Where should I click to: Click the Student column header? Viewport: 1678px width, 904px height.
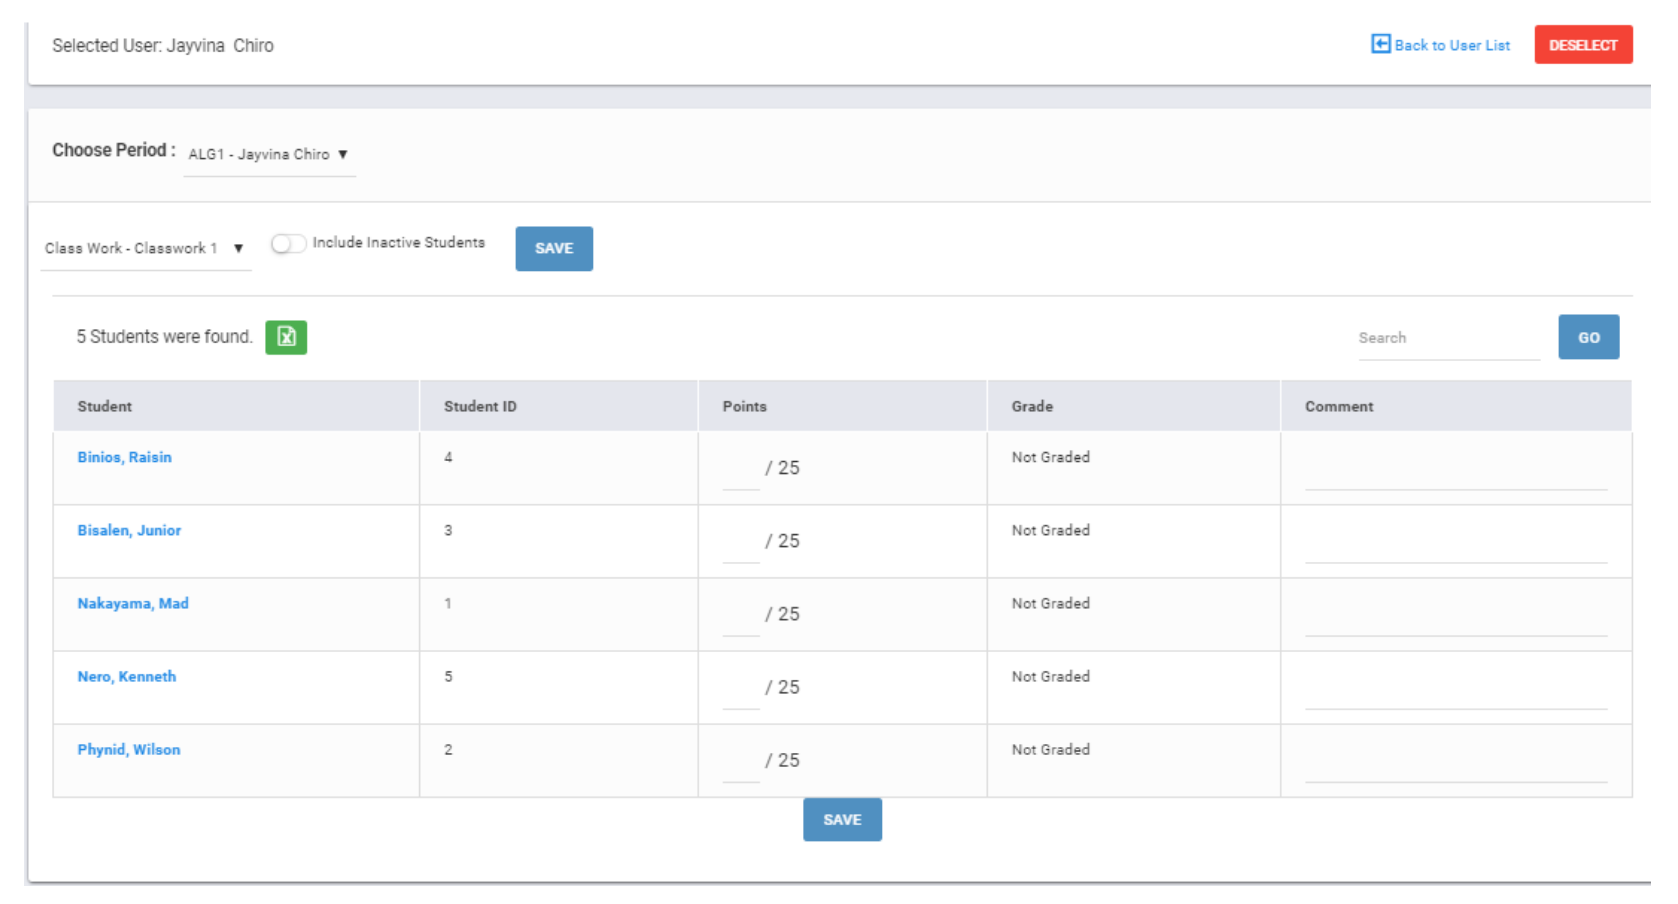pyautogui.click(x=105, y=406)
